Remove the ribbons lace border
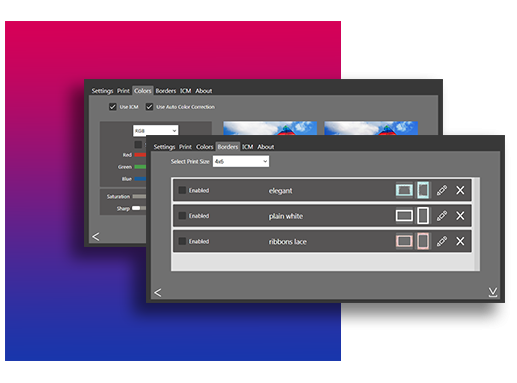This screenshot has width=517, height=383. click(x=460, y=241)
